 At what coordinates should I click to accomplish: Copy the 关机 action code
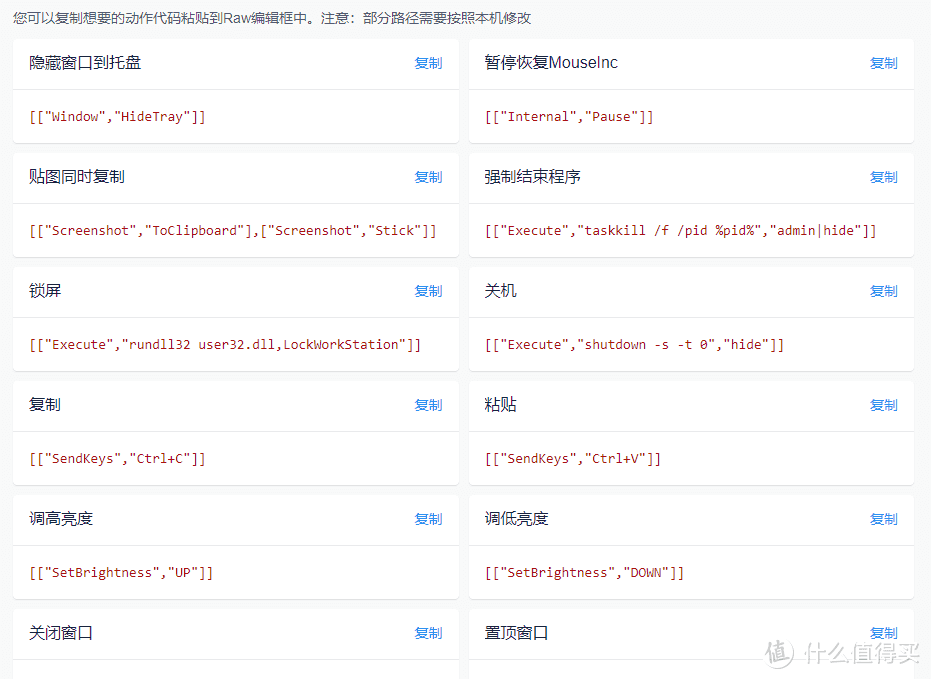tap(884, 291)
